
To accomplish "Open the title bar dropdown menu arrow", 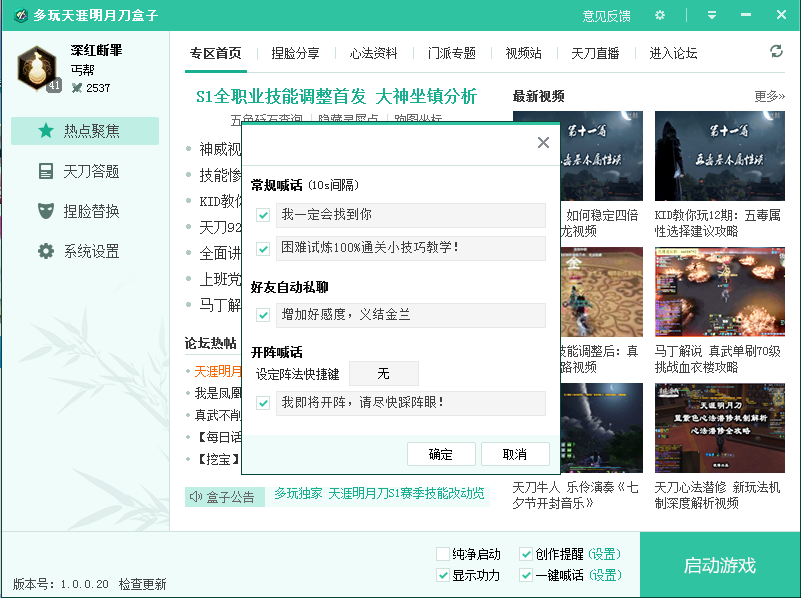I will 712,15.
